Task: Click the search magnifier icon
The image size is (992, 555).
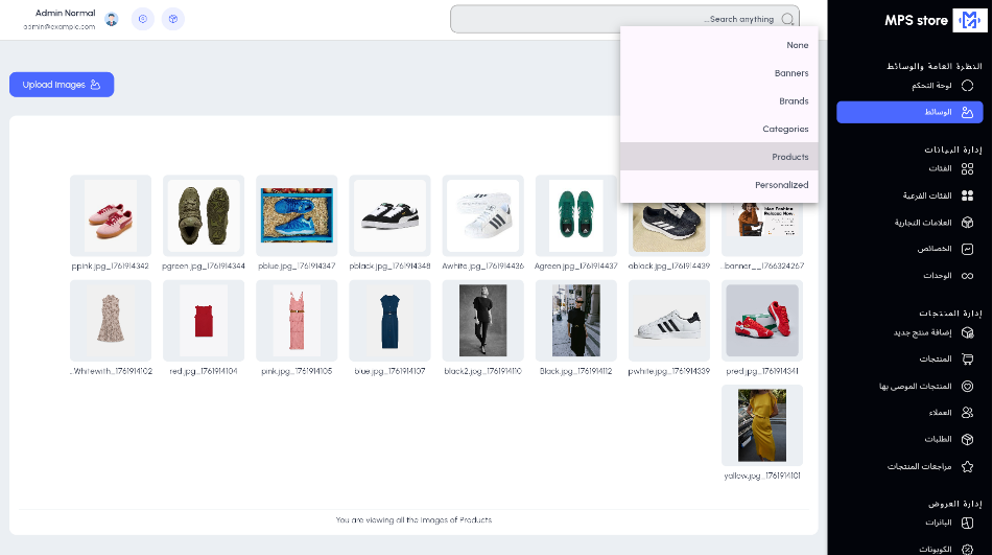Action: 788,19
